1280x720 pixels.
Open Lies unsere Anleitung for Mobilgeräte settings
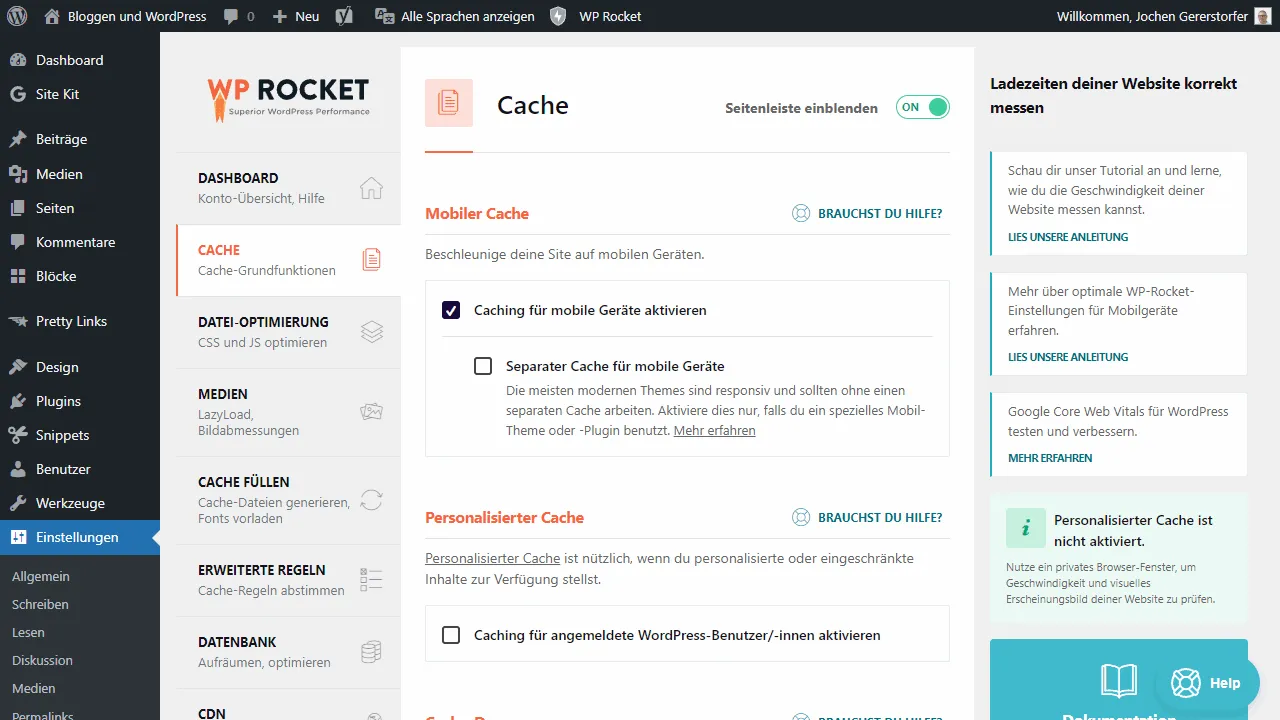pyautogui.click(x=1068, y=357)
